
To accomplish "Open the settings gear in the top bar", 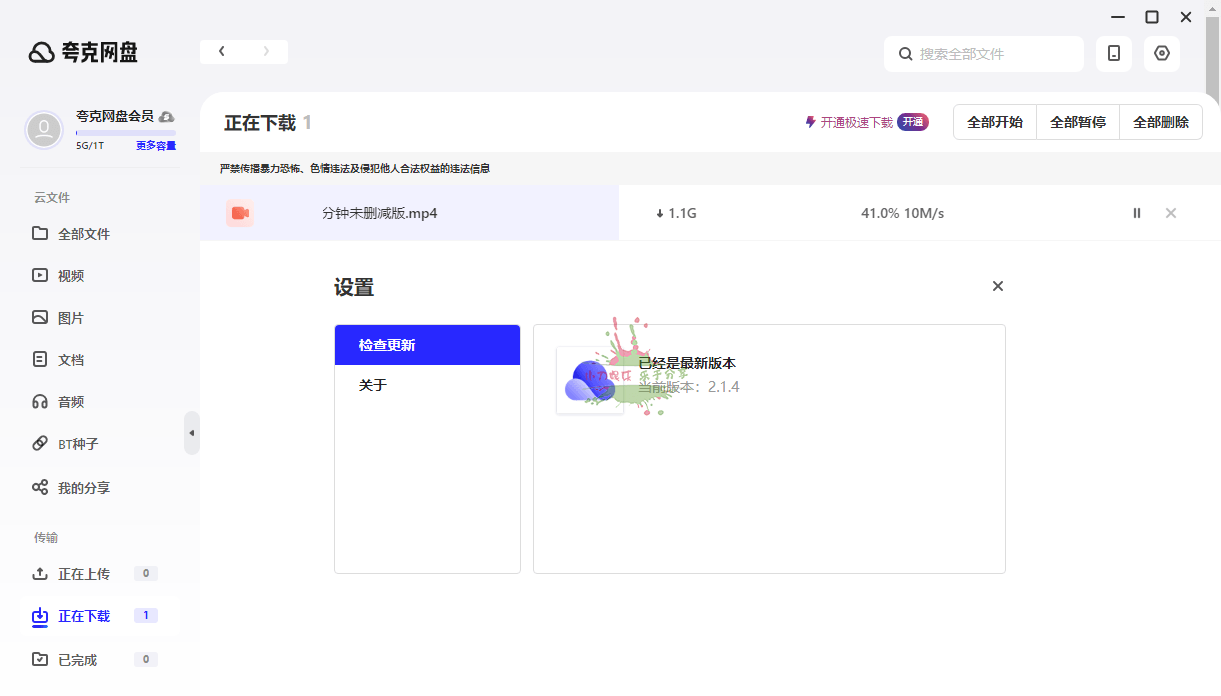I will tap(1161, 53).
